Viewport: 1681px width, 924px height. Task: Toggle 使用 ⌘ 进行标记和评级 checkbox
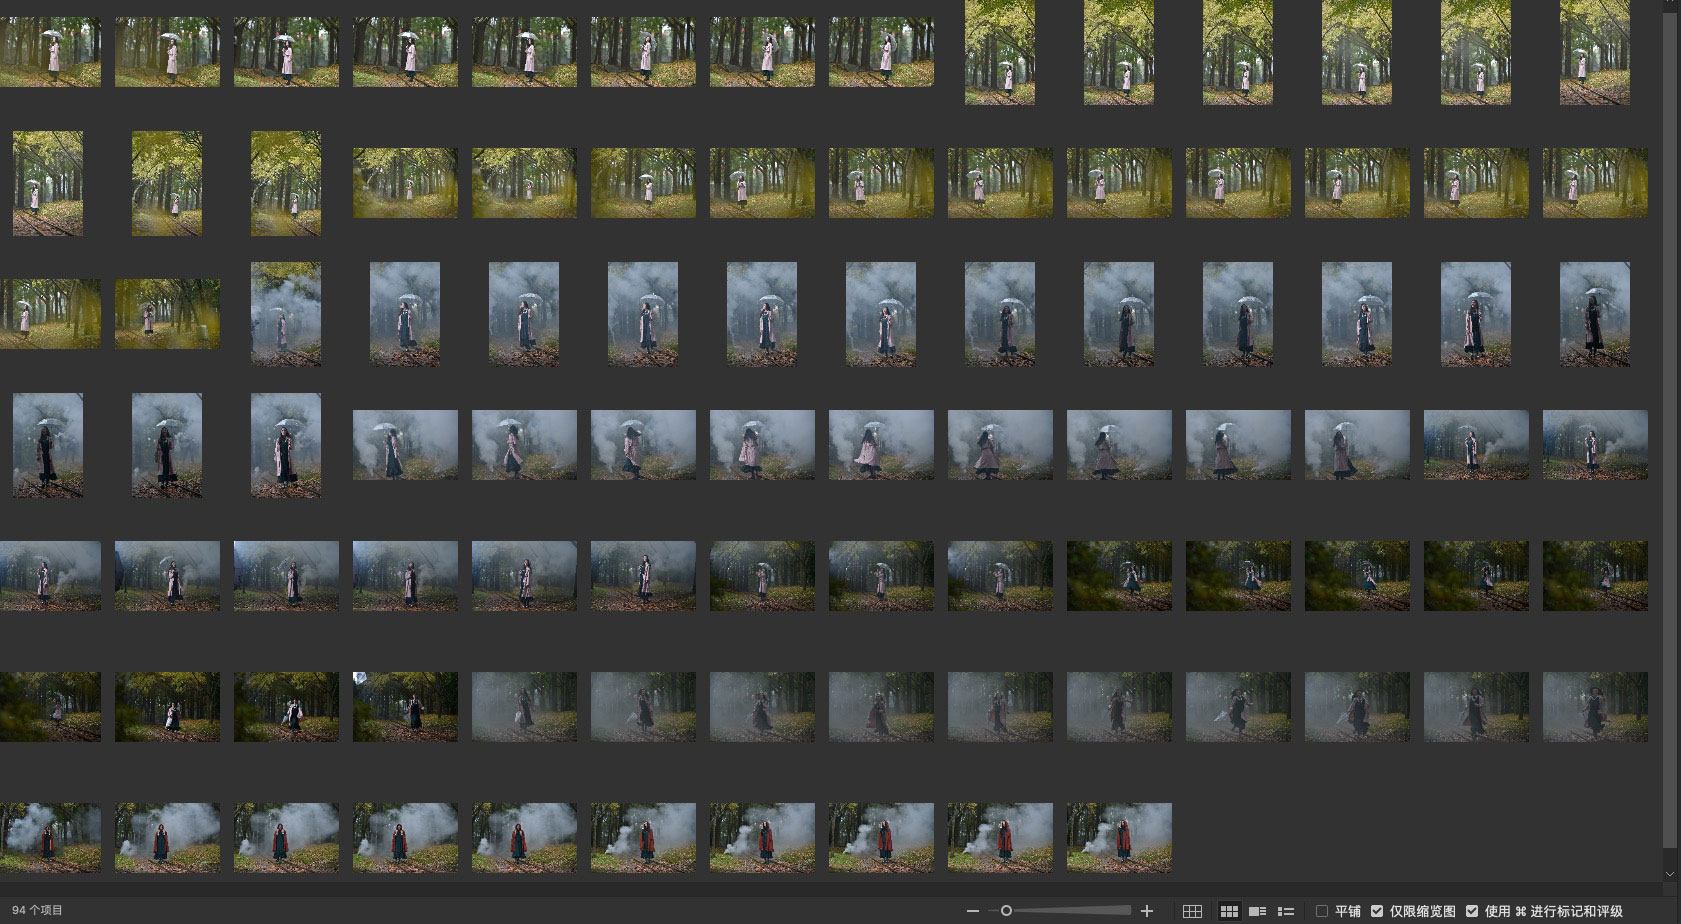(1472, 911)
